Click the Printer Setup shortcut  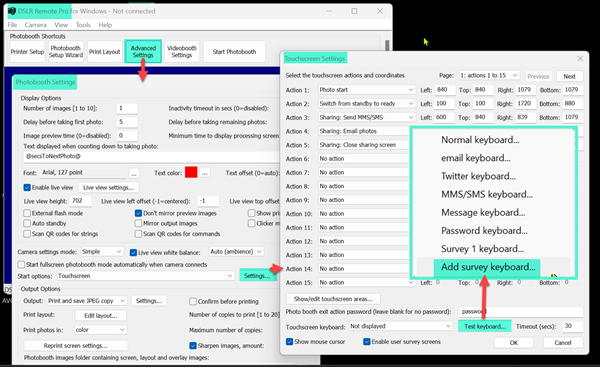27,52
